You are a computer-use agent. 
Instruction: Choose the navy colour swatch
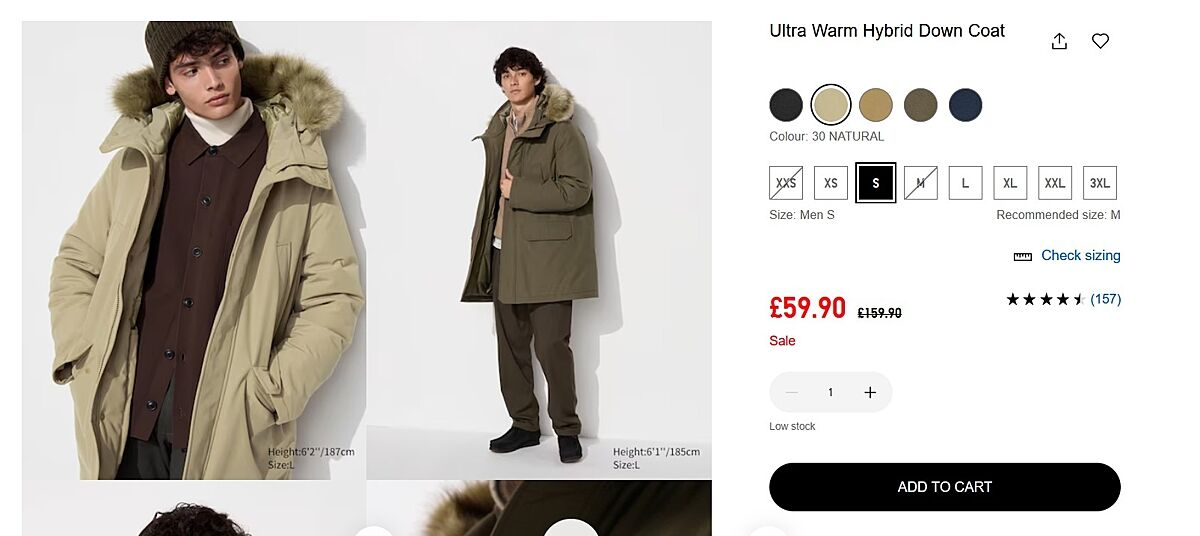(x=965, y=104)
